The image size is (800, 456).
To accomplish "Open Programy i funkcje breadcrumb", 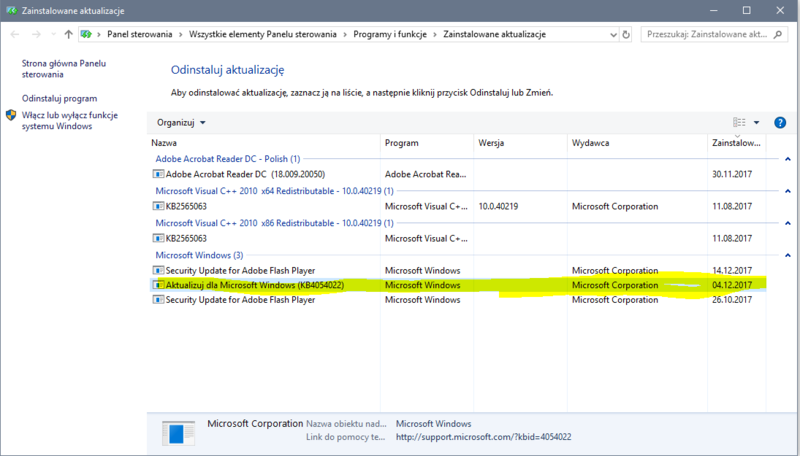I will point(390,34).
